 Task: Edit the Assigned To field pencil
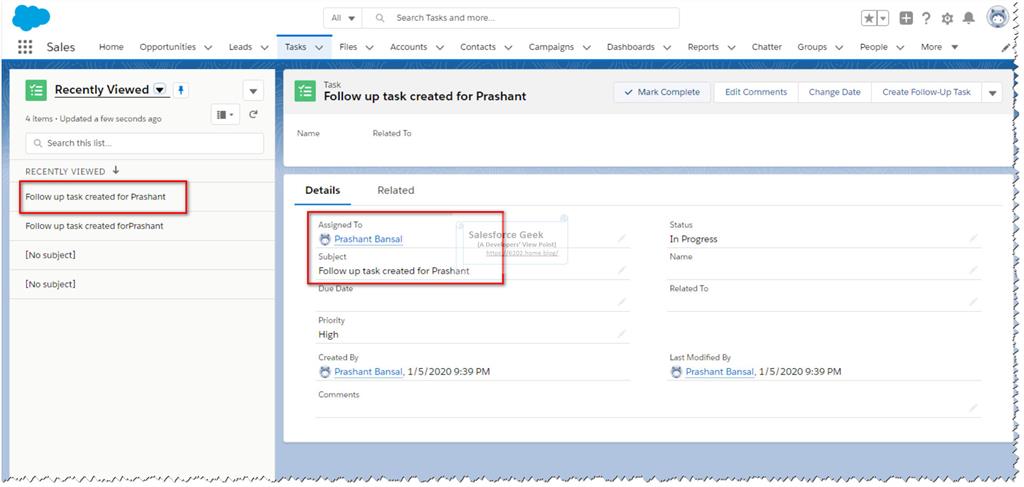(x=621, y=238)
